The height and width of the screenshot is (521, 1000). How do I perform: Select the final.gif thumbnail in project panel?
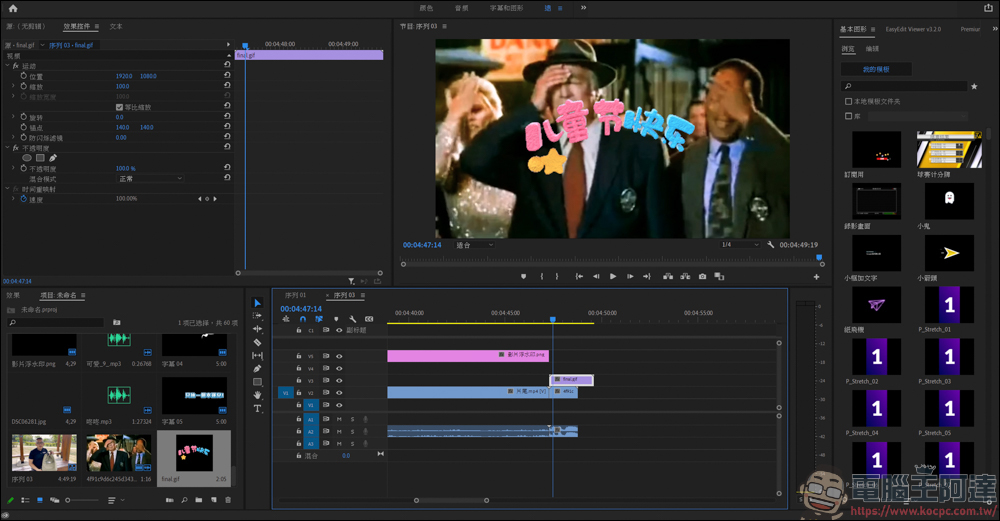tap(195, 453)
